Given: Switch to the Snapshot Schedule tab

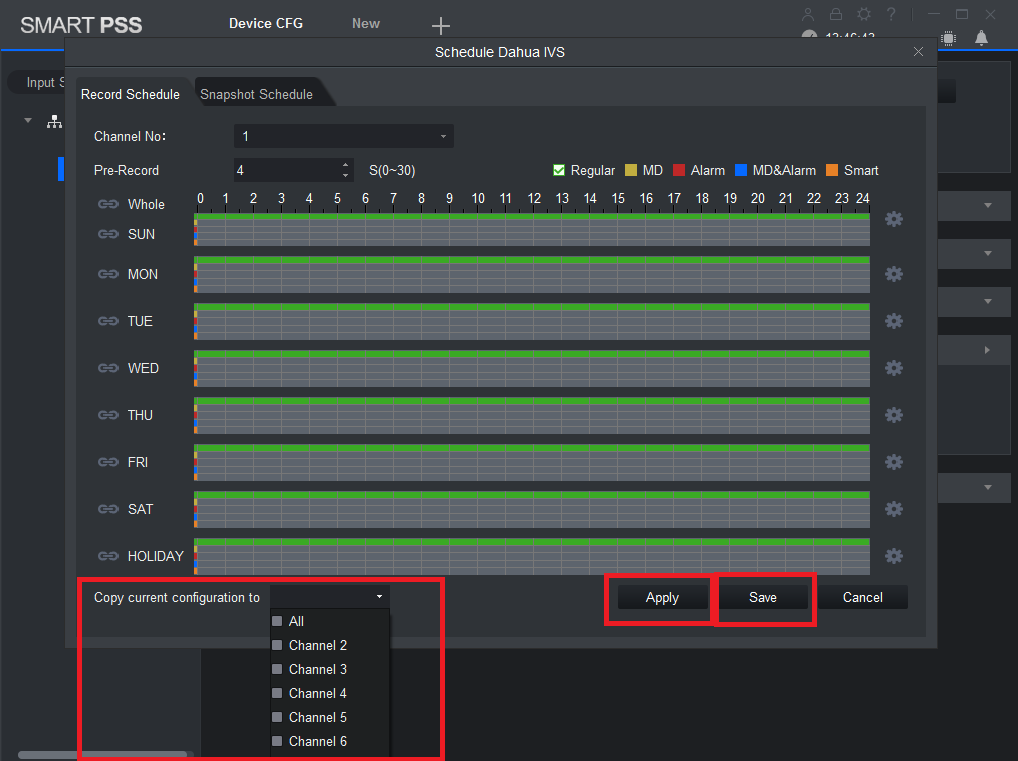Looking at the screenshot, I should pyautogui.click(x=256, y=94).
